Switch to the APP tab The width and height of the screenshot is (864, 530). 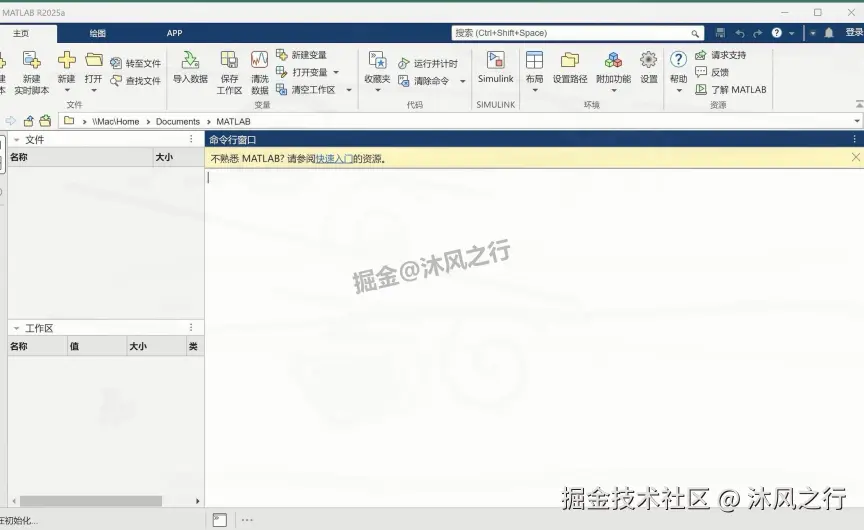pos(174,33)
